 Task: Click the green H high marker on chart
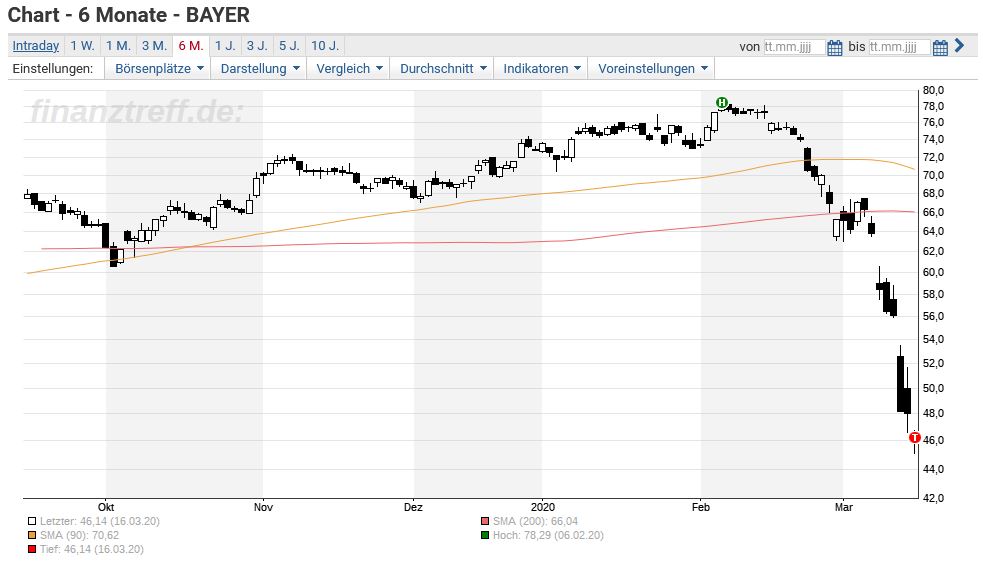tap(722, 102)
